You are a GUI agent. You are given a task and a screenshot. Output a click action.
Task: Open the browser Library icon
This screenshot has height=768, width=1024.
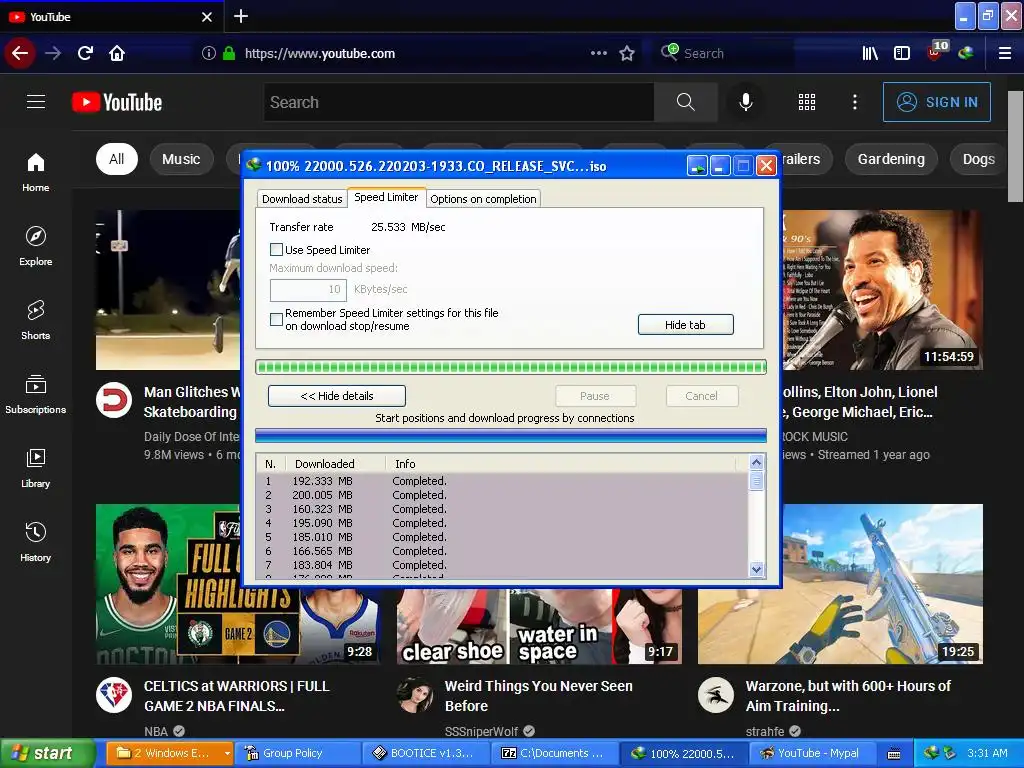click(x=870, y=53)
